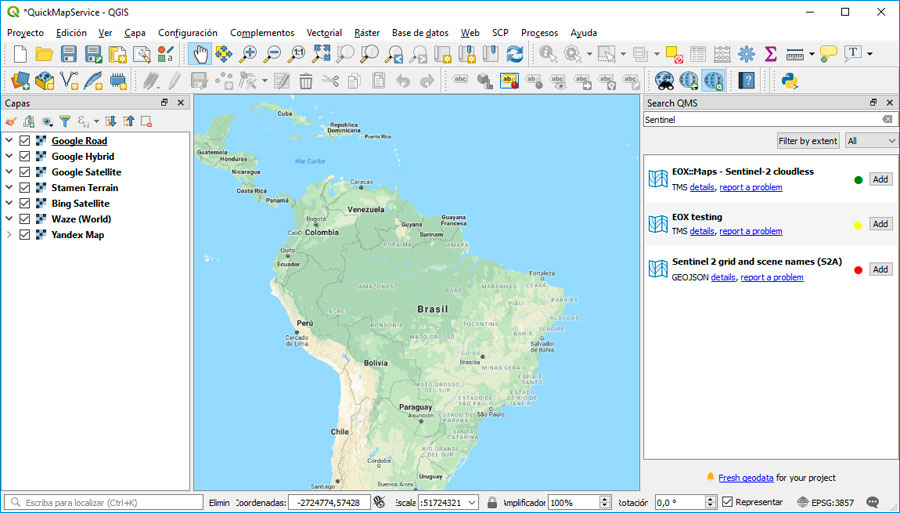Open the attribute table icon

(x=697, y=55)
